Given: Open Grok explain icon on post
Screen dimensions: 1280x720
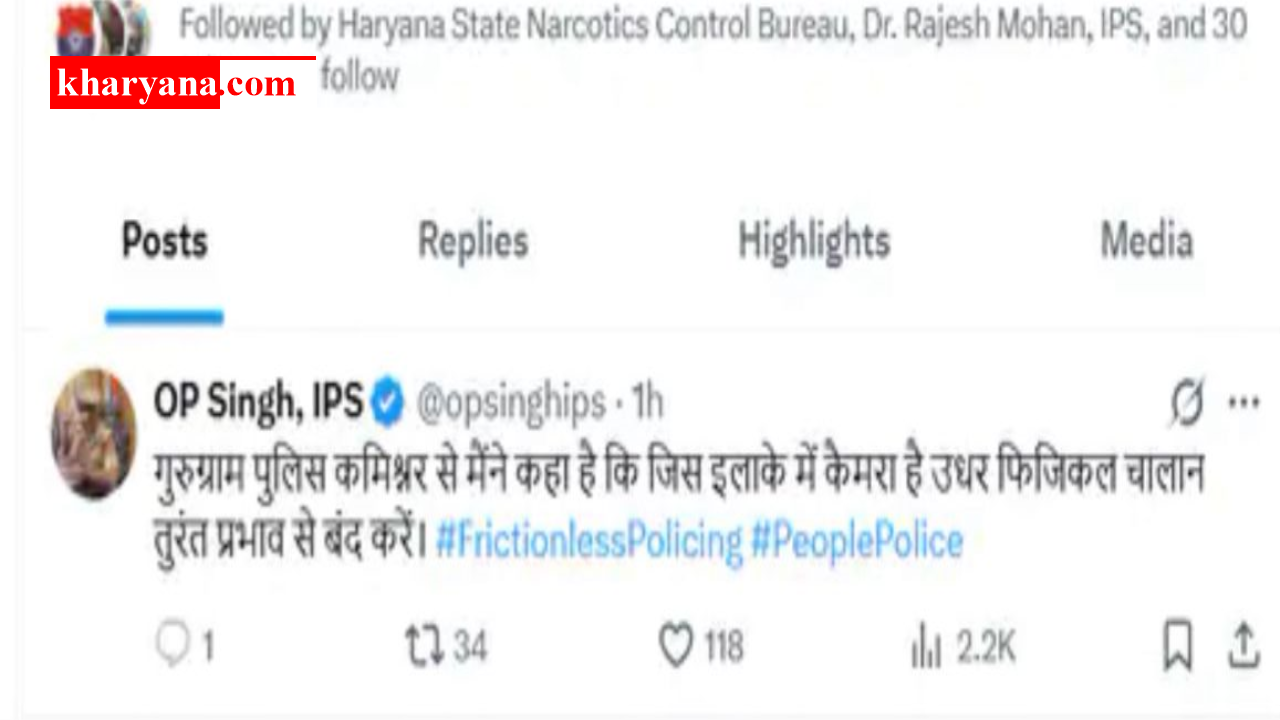Looking at the screenshot, I should point(1188,403).
